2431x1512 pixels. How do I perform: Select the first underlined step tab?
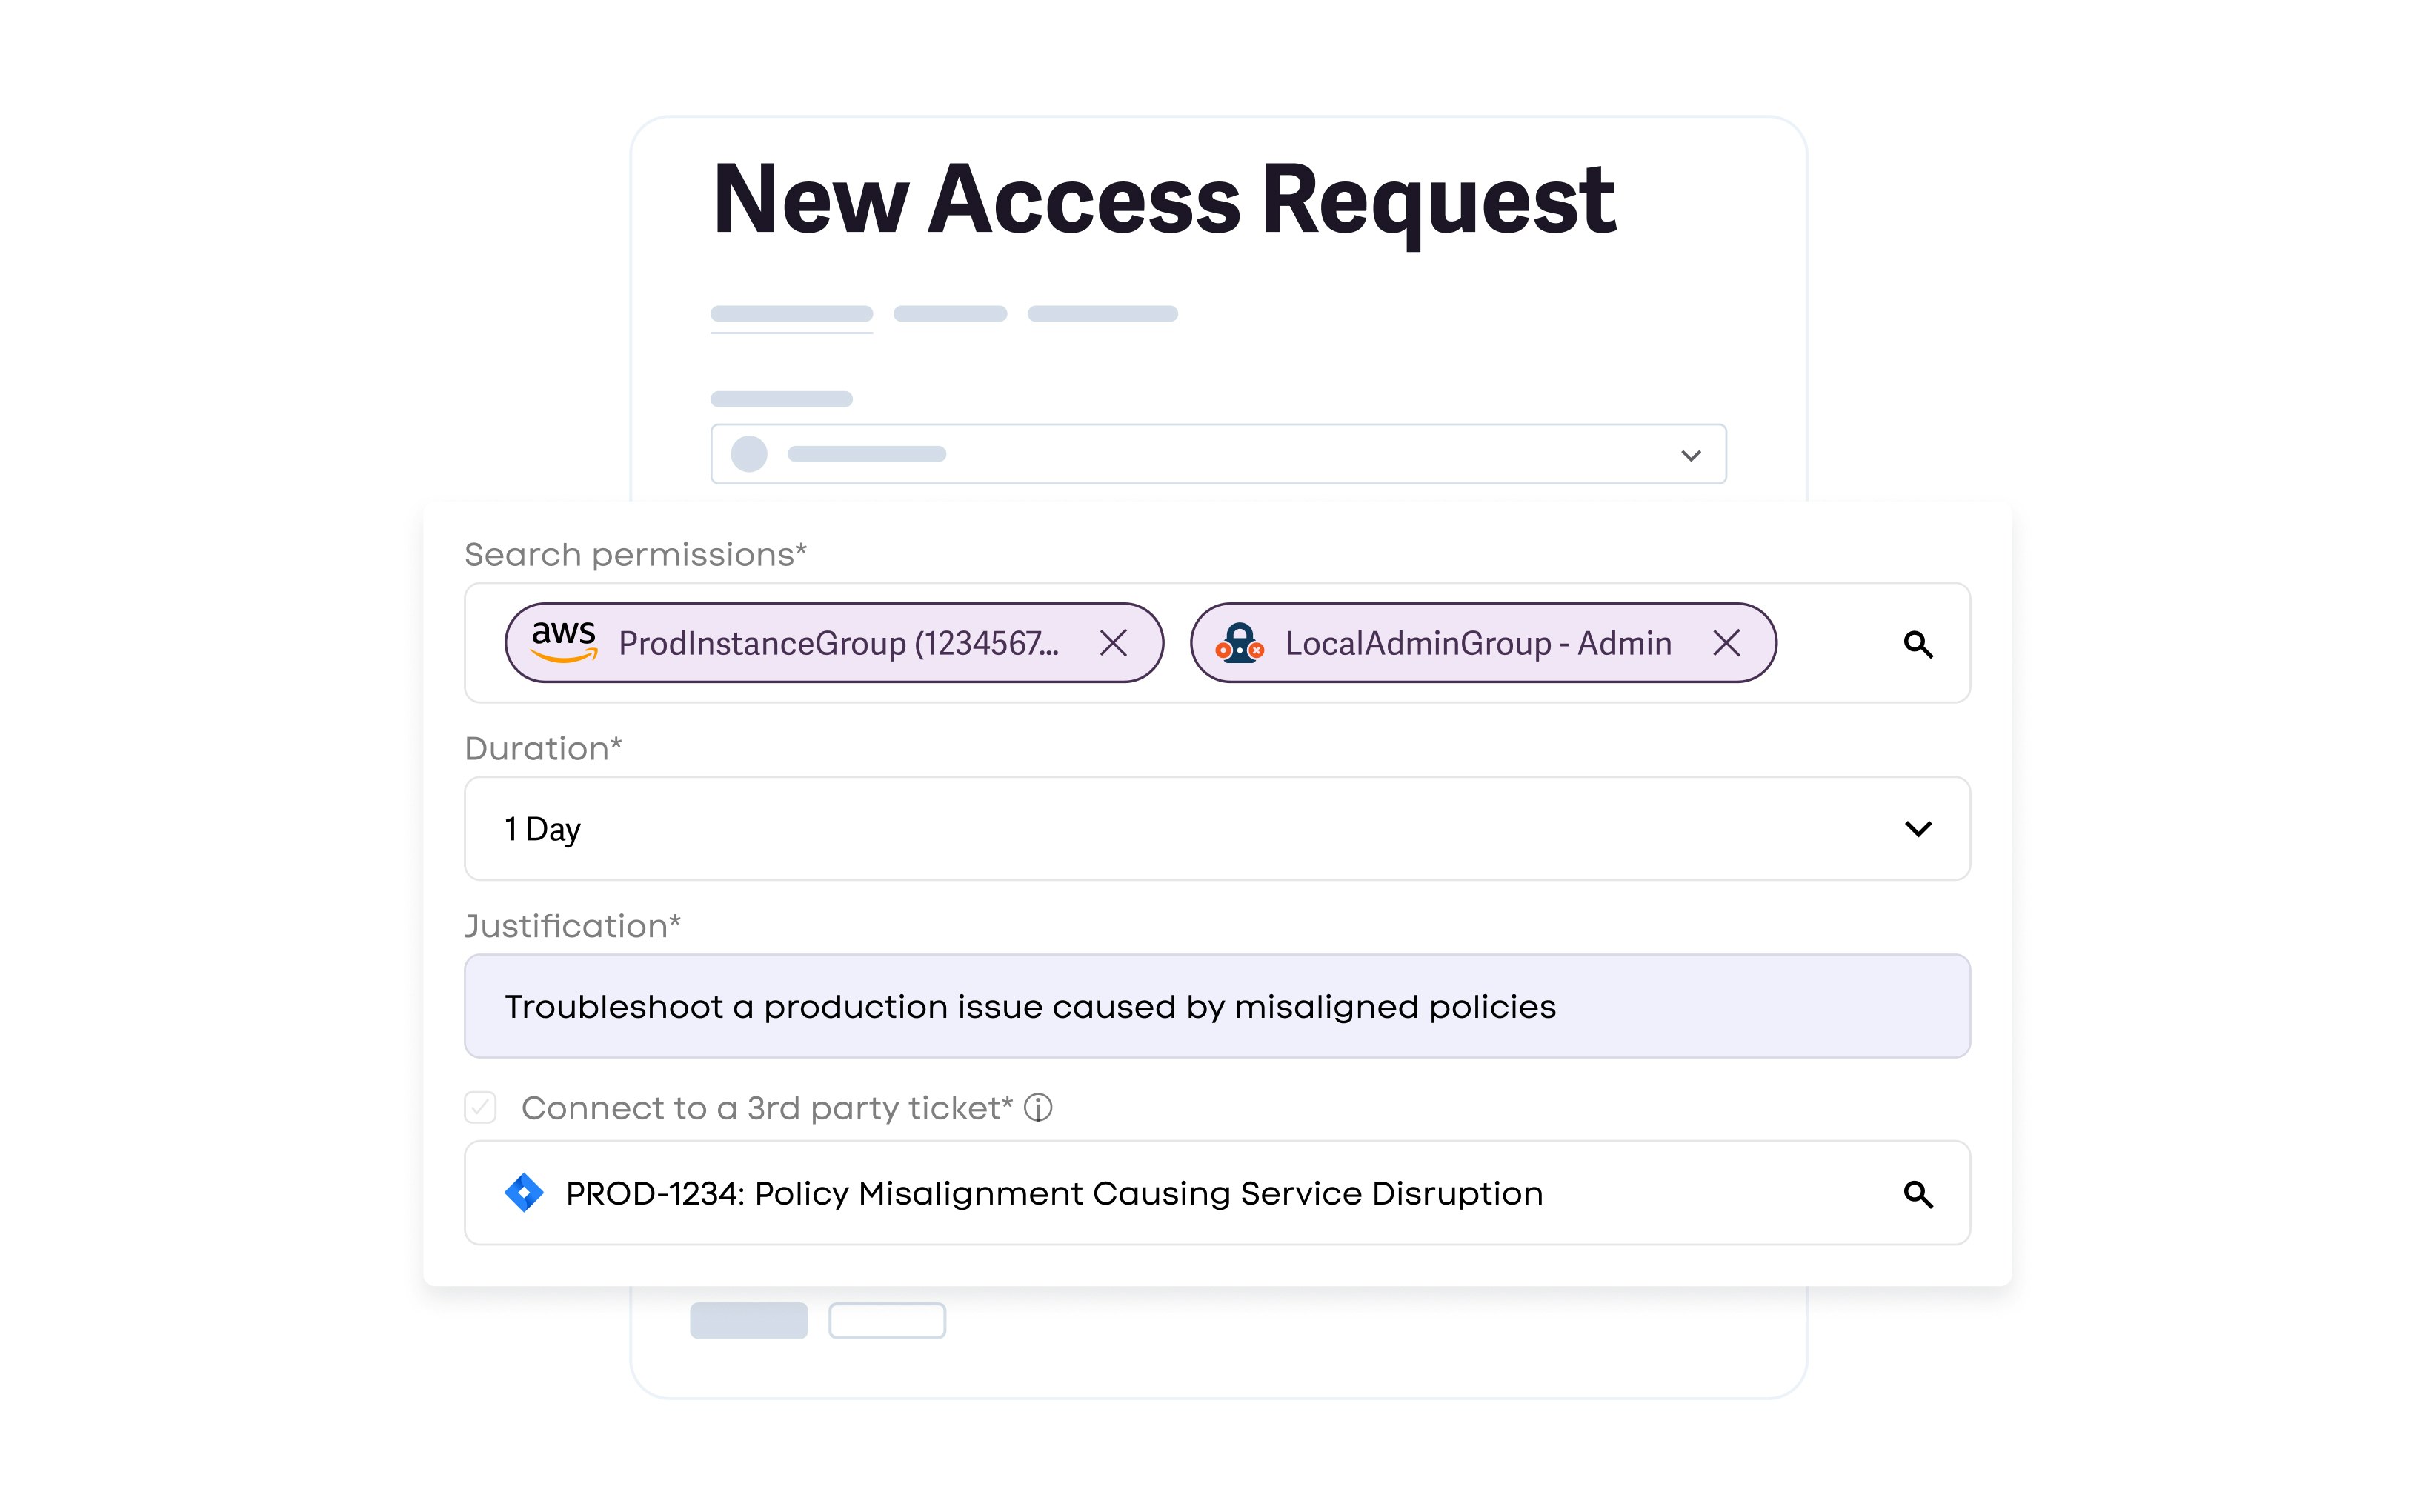click(791, 312)
